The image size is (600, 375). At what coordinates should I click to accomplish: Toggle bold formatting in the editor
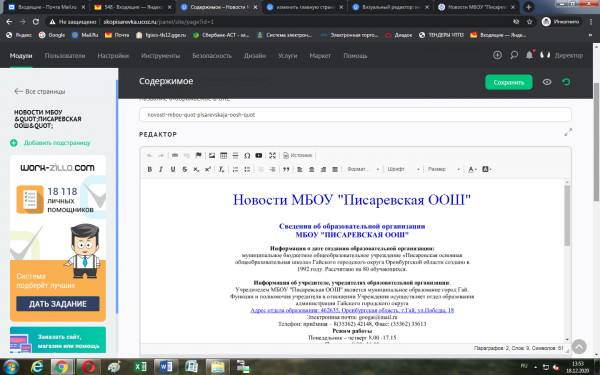coord(150,169)
